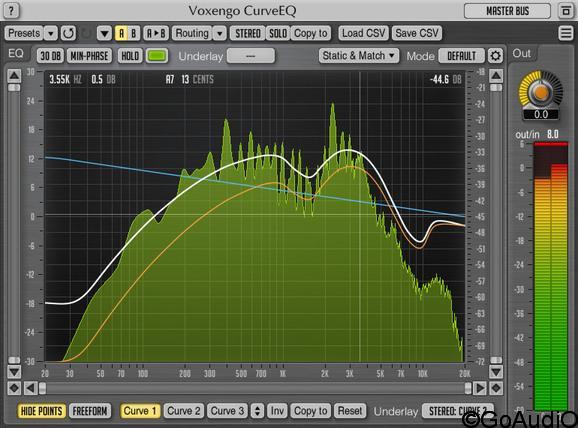Click the Inv curve button
Screen dimensions: 578x428
coord(277,411)
